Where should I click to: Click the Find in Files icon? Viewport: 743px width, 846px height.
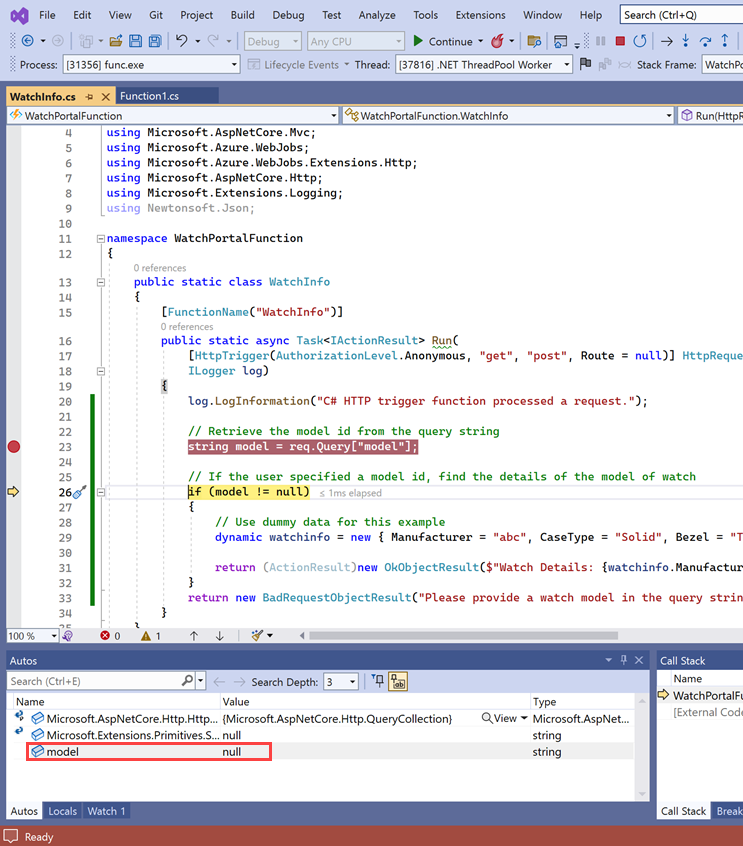click(x=534, y=41)
